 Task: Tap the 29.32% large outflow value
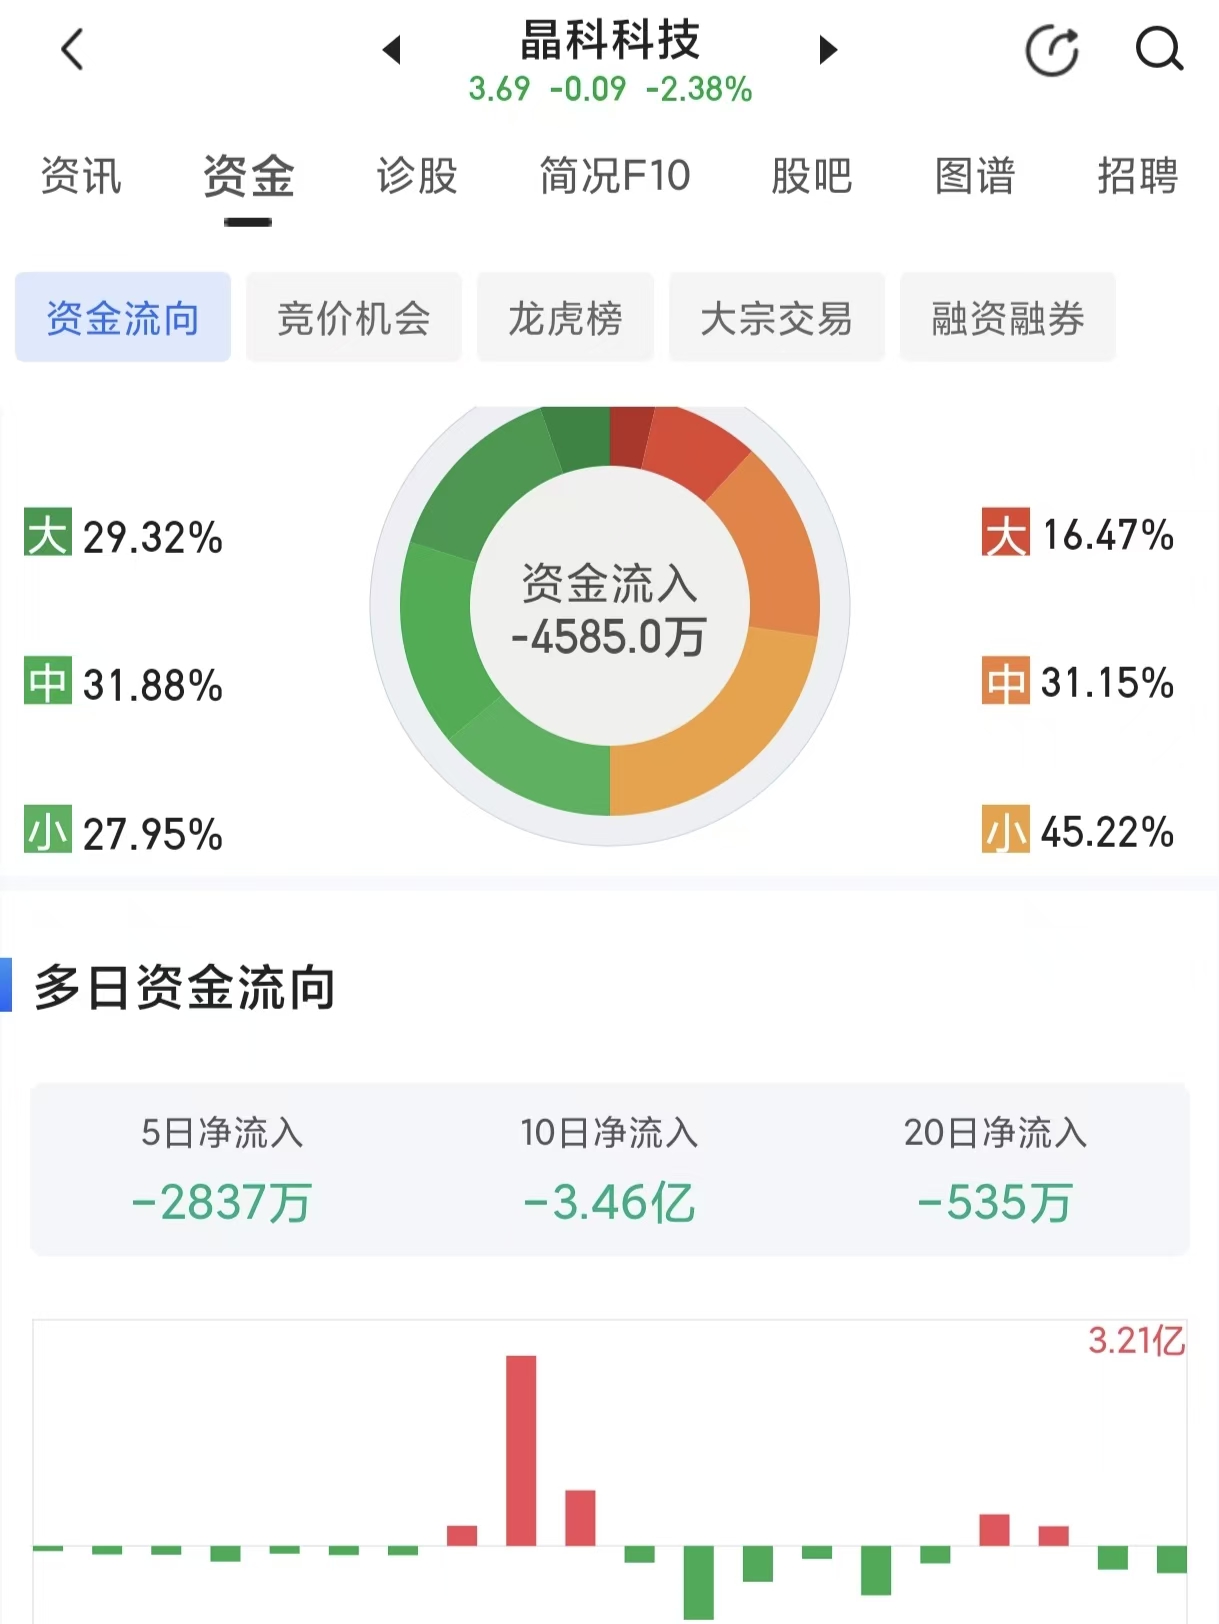[153, 537]
